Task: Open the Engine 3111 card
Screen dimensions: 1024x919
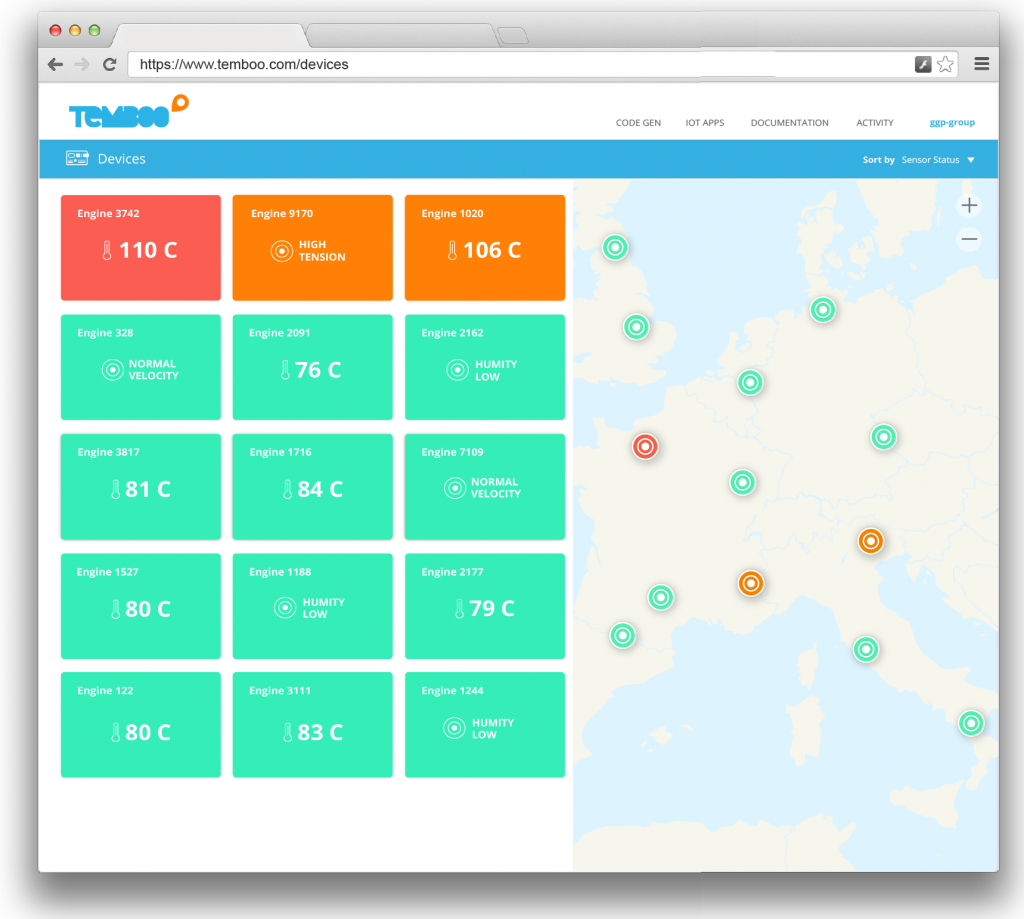Action: coord(312,725)
